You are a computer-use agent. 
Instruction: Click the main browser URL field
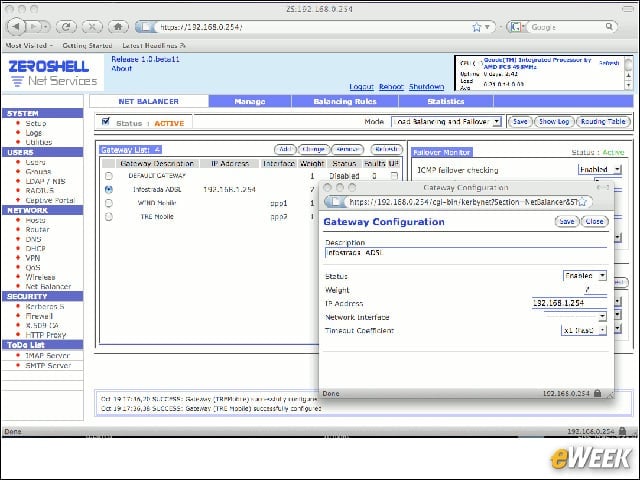pos(313,27)
